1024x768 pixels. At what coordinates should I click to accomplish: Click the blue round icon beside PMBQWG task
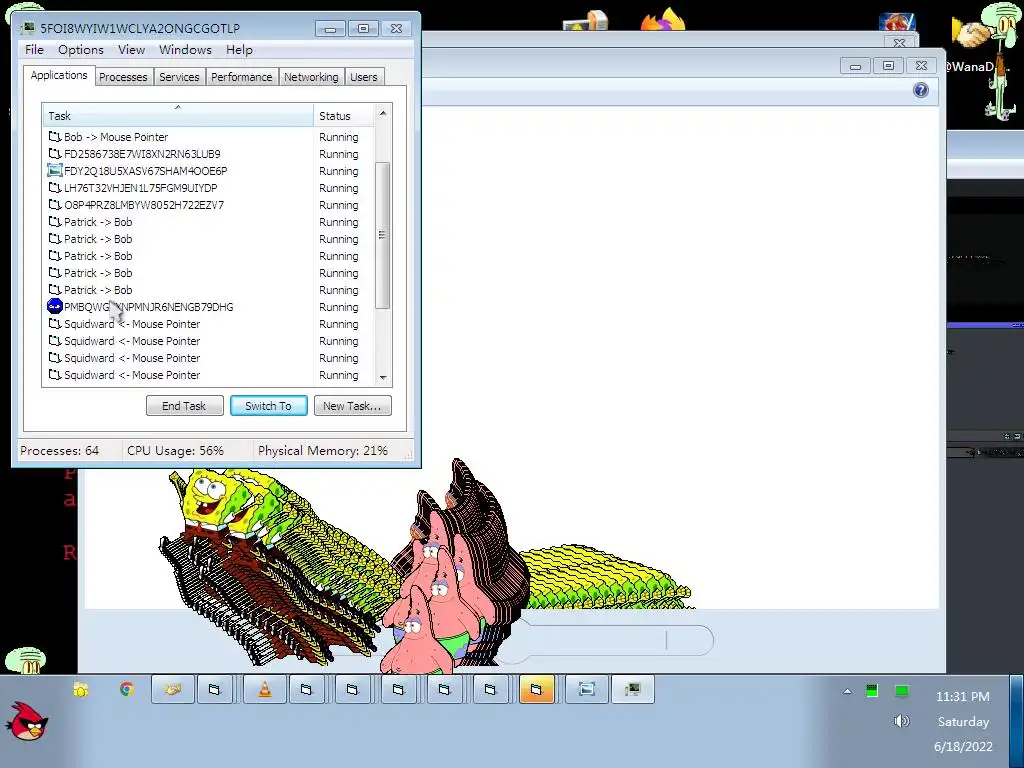pos(55,306)
